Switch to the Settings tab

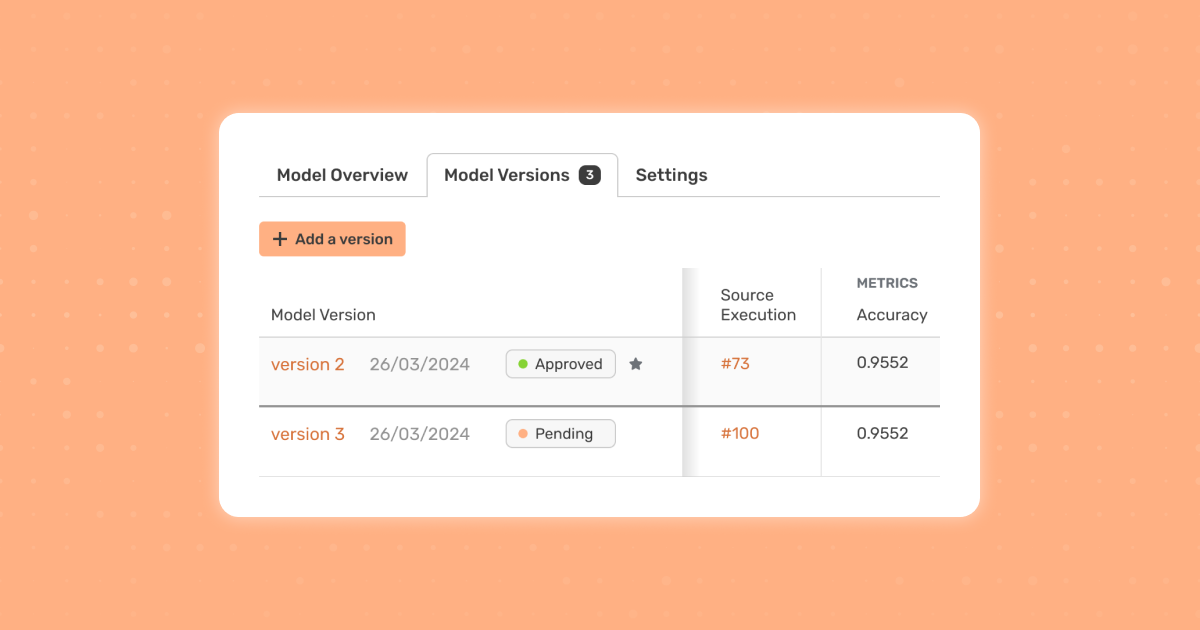(671, 175)
